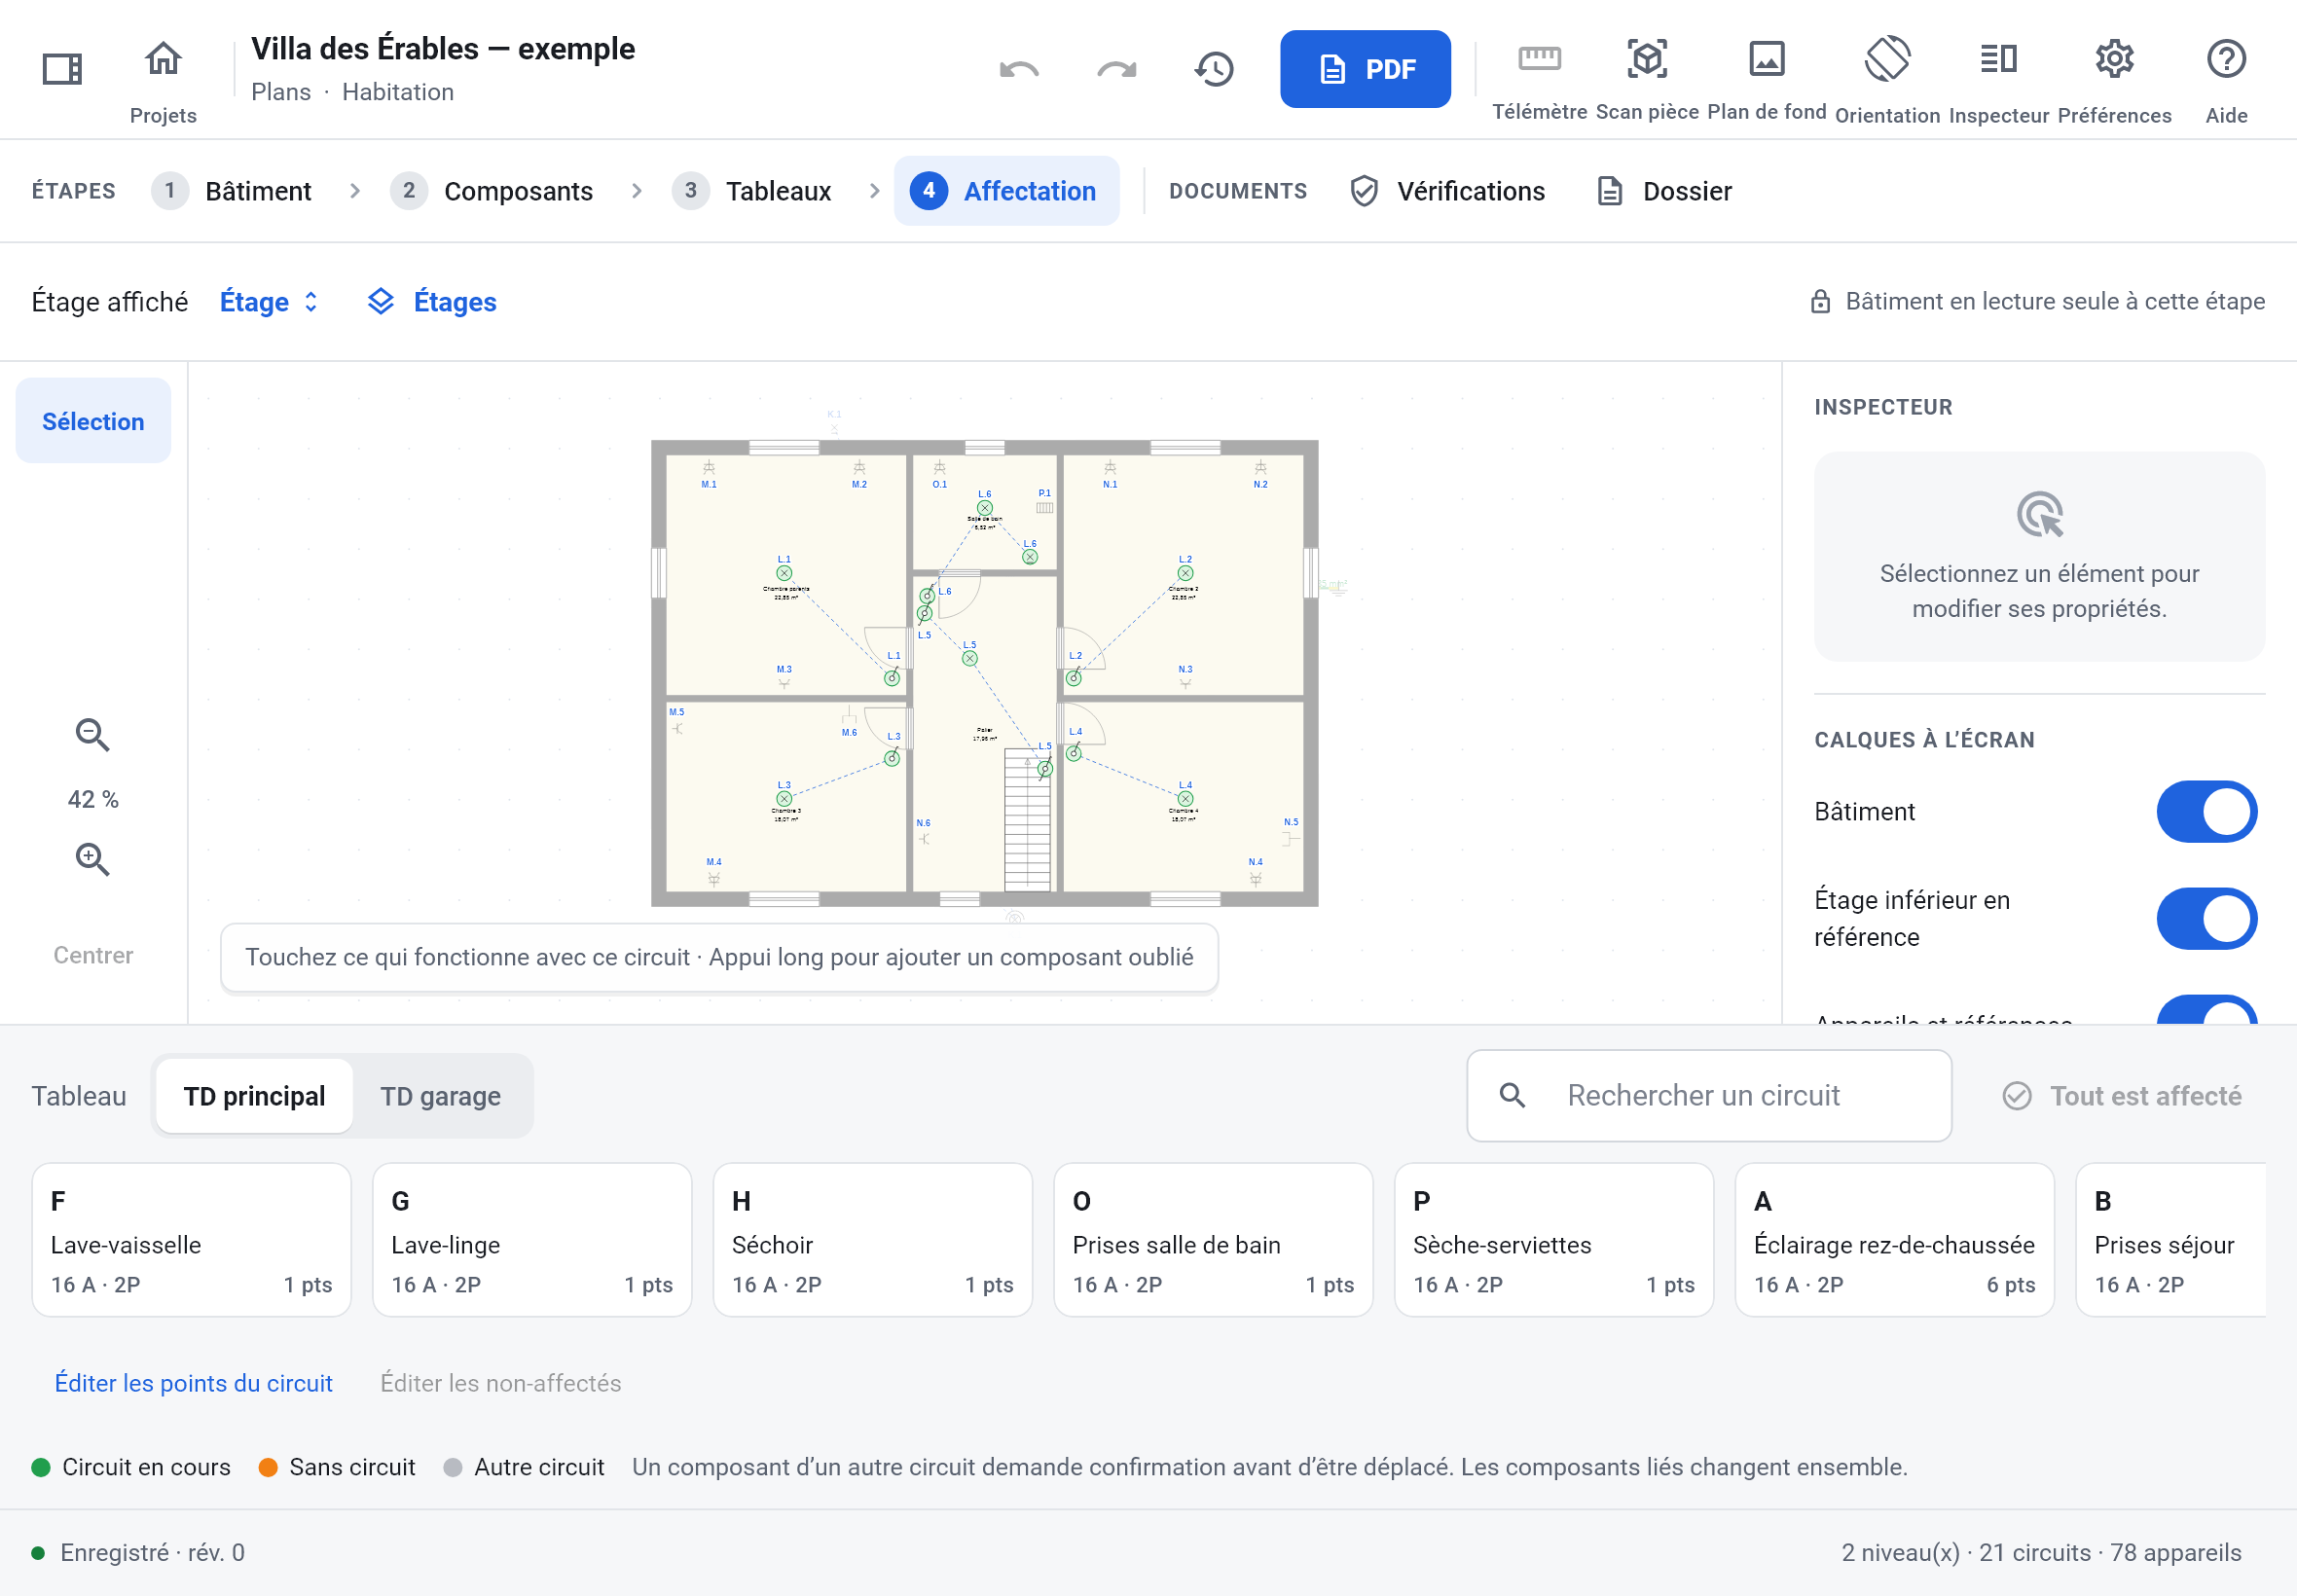
Task: Click Éditer les points du circuit
Action: click(x=193, y=1383)
